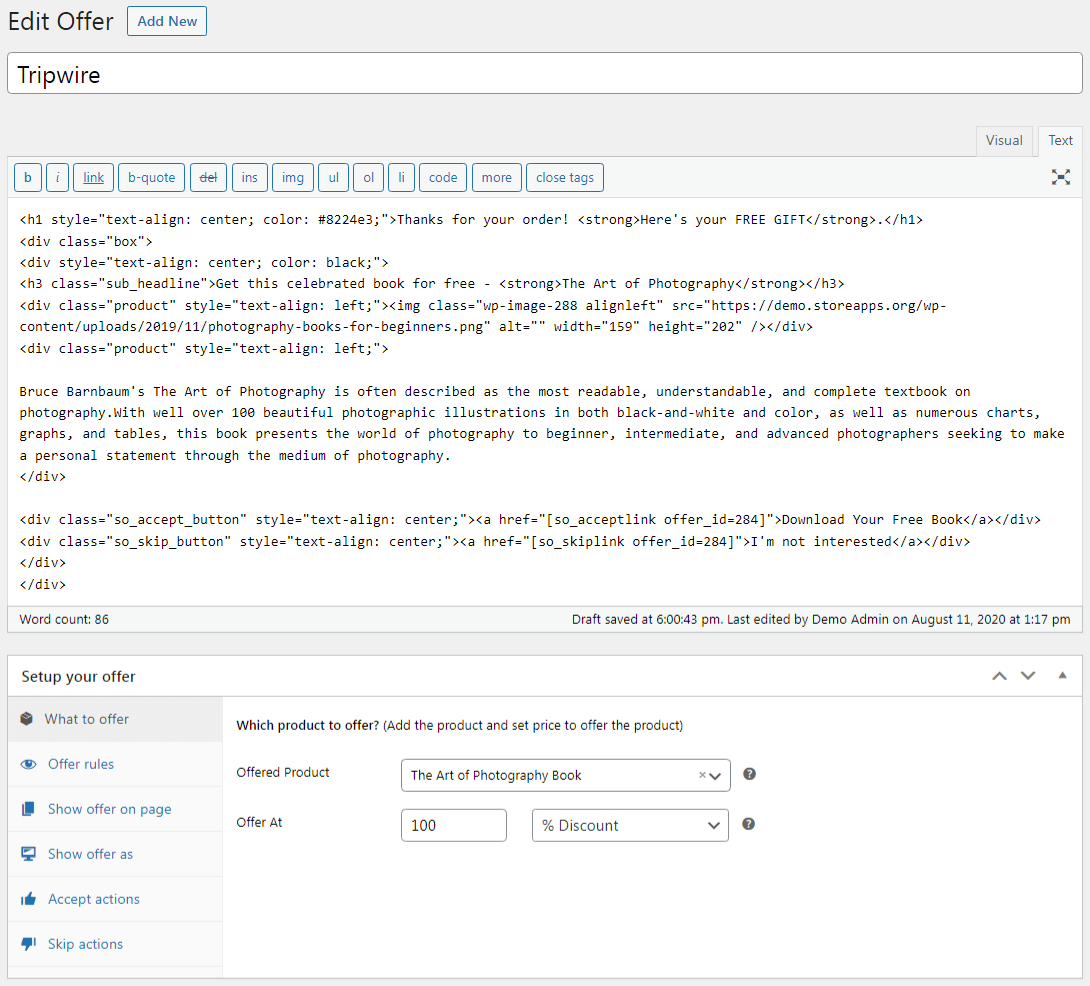Click the Offer At label
This screenshot has height=986, width=1090.
[x=259, y=823]
